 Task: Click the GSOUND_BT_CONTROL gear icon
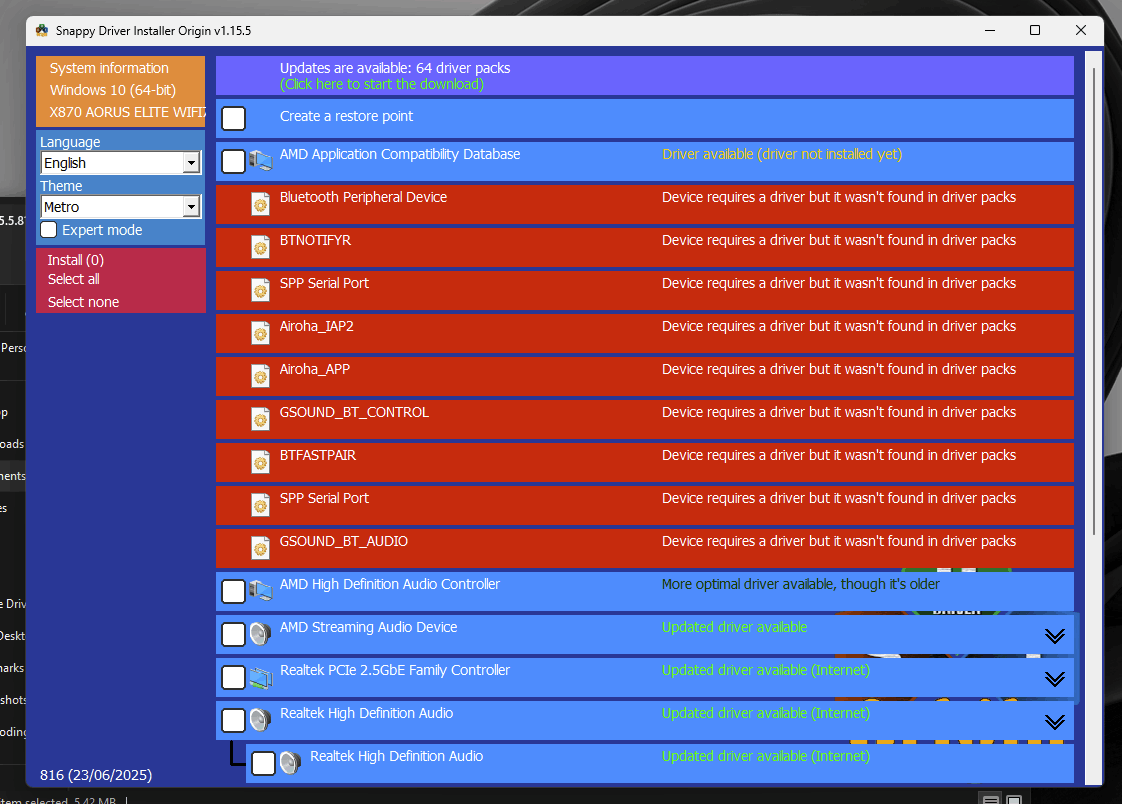point(261,419)
